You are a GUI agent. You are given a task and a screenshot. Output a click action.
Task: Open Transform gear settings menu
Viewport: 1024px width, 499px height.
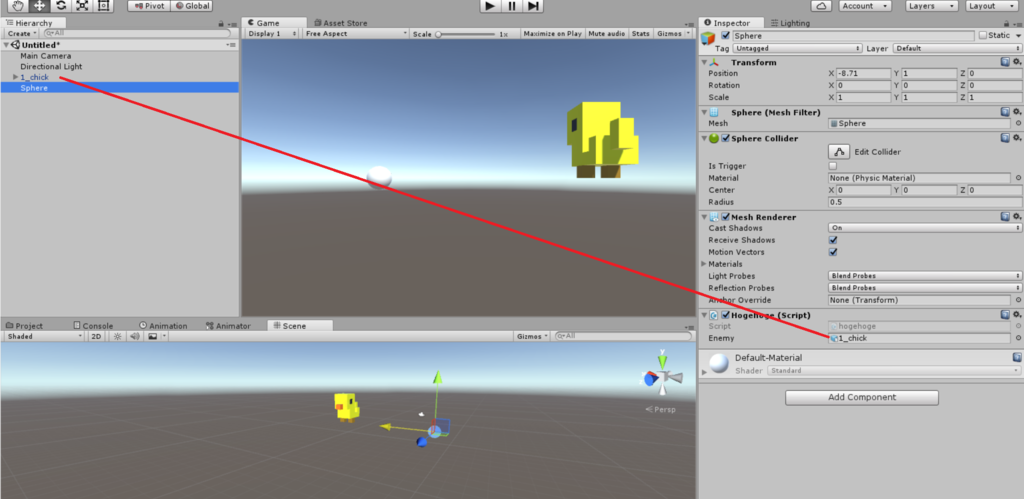coord(1017,62)
